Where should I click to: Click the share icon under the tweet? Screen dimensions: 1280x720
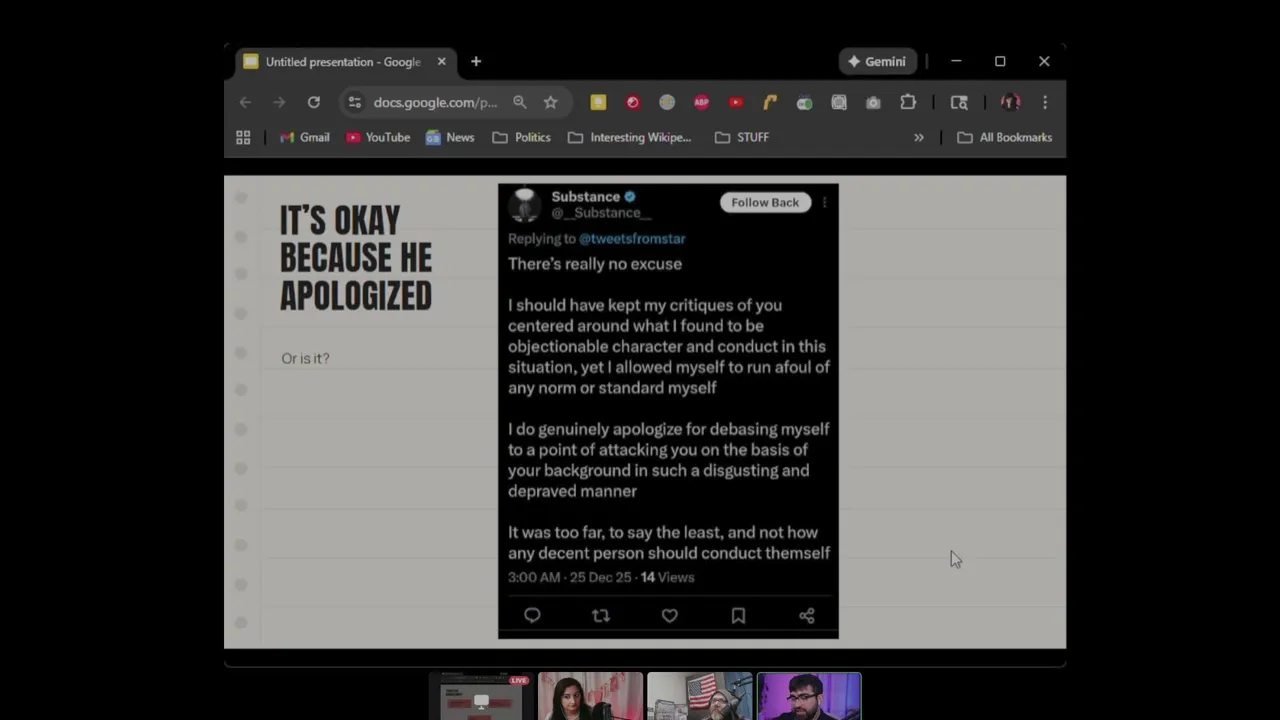(807, 616)
